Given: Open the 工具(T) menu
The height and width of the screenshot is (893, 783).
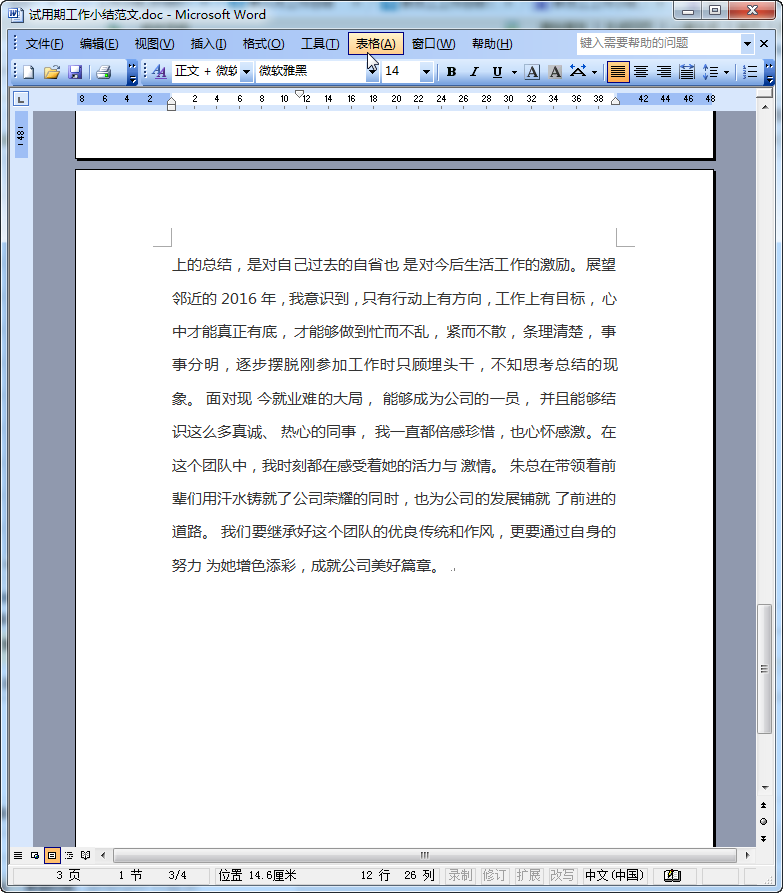Looking at the screenshot, I should [x=320, y=44].
